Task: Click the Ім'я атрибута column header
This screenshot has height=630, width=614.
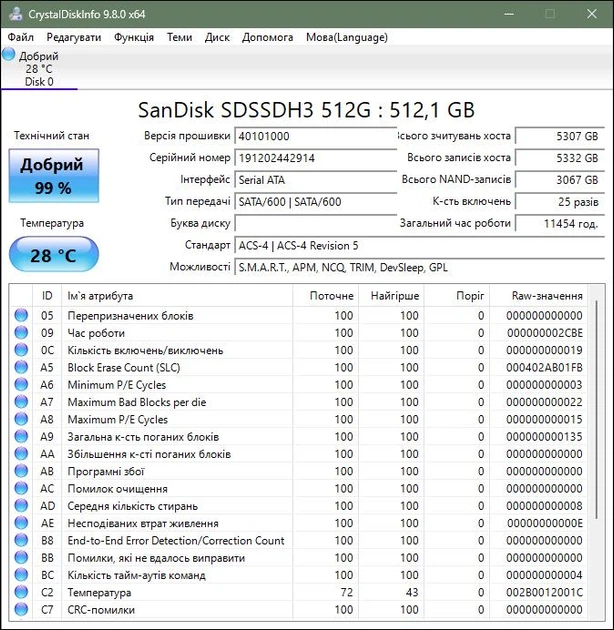Action: [177, 296]
